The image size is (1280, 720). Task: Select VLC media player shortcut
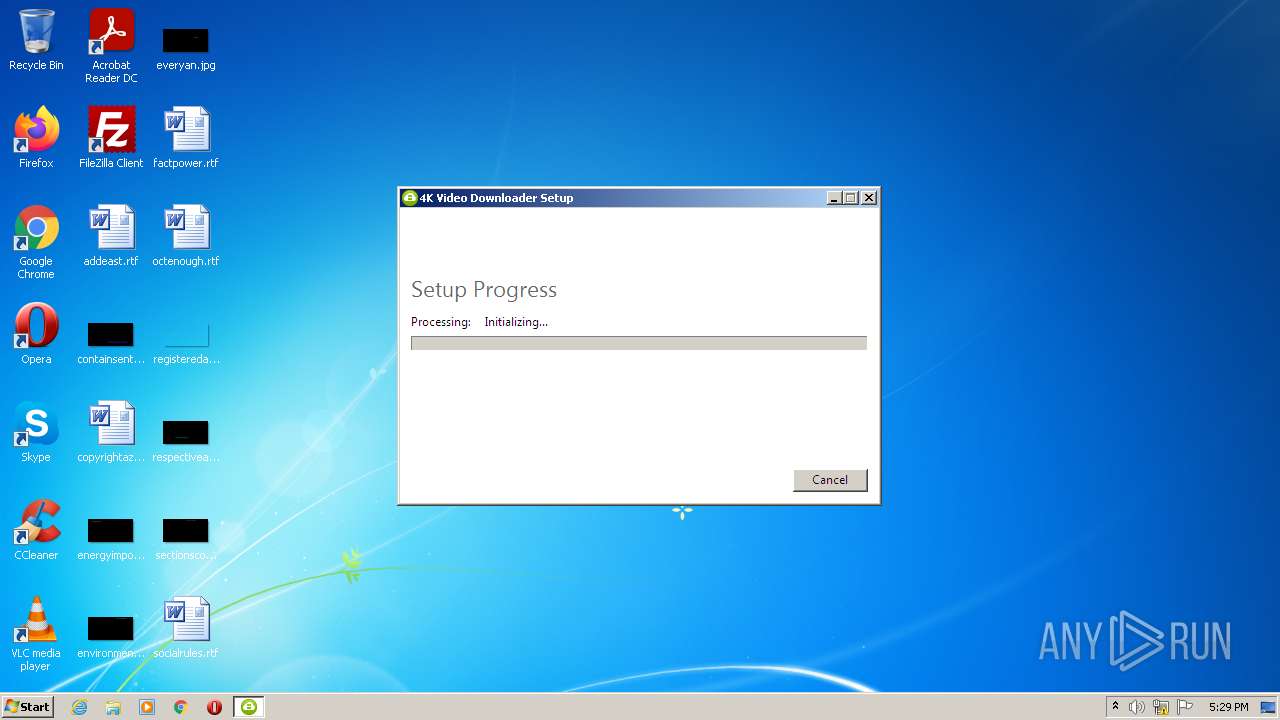tap(36, 634)
